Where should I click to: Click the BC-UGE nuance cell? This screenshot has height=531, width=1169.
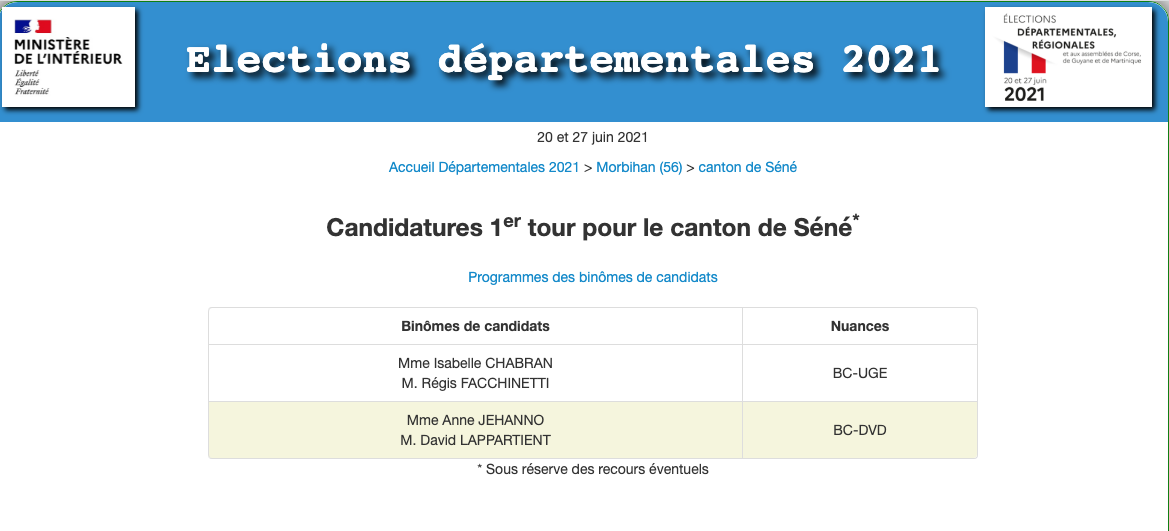859,373
